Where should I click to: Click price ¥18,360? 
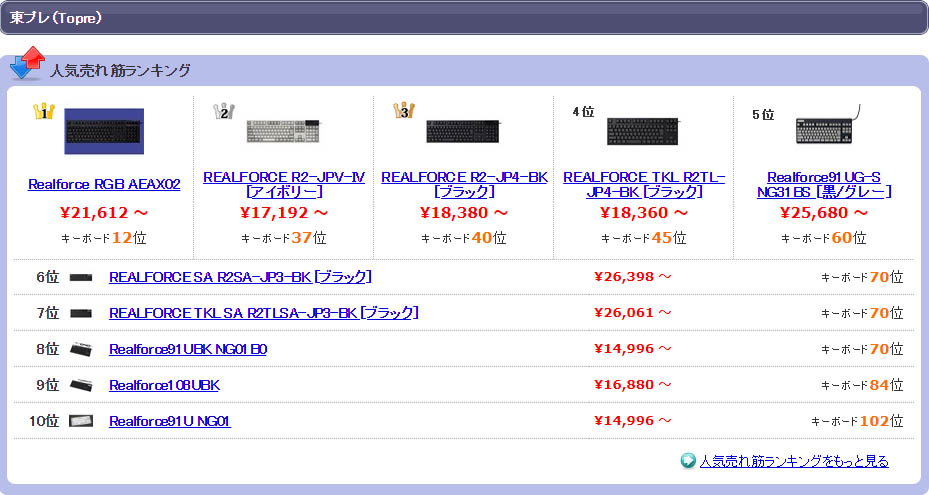click(644, 213)
